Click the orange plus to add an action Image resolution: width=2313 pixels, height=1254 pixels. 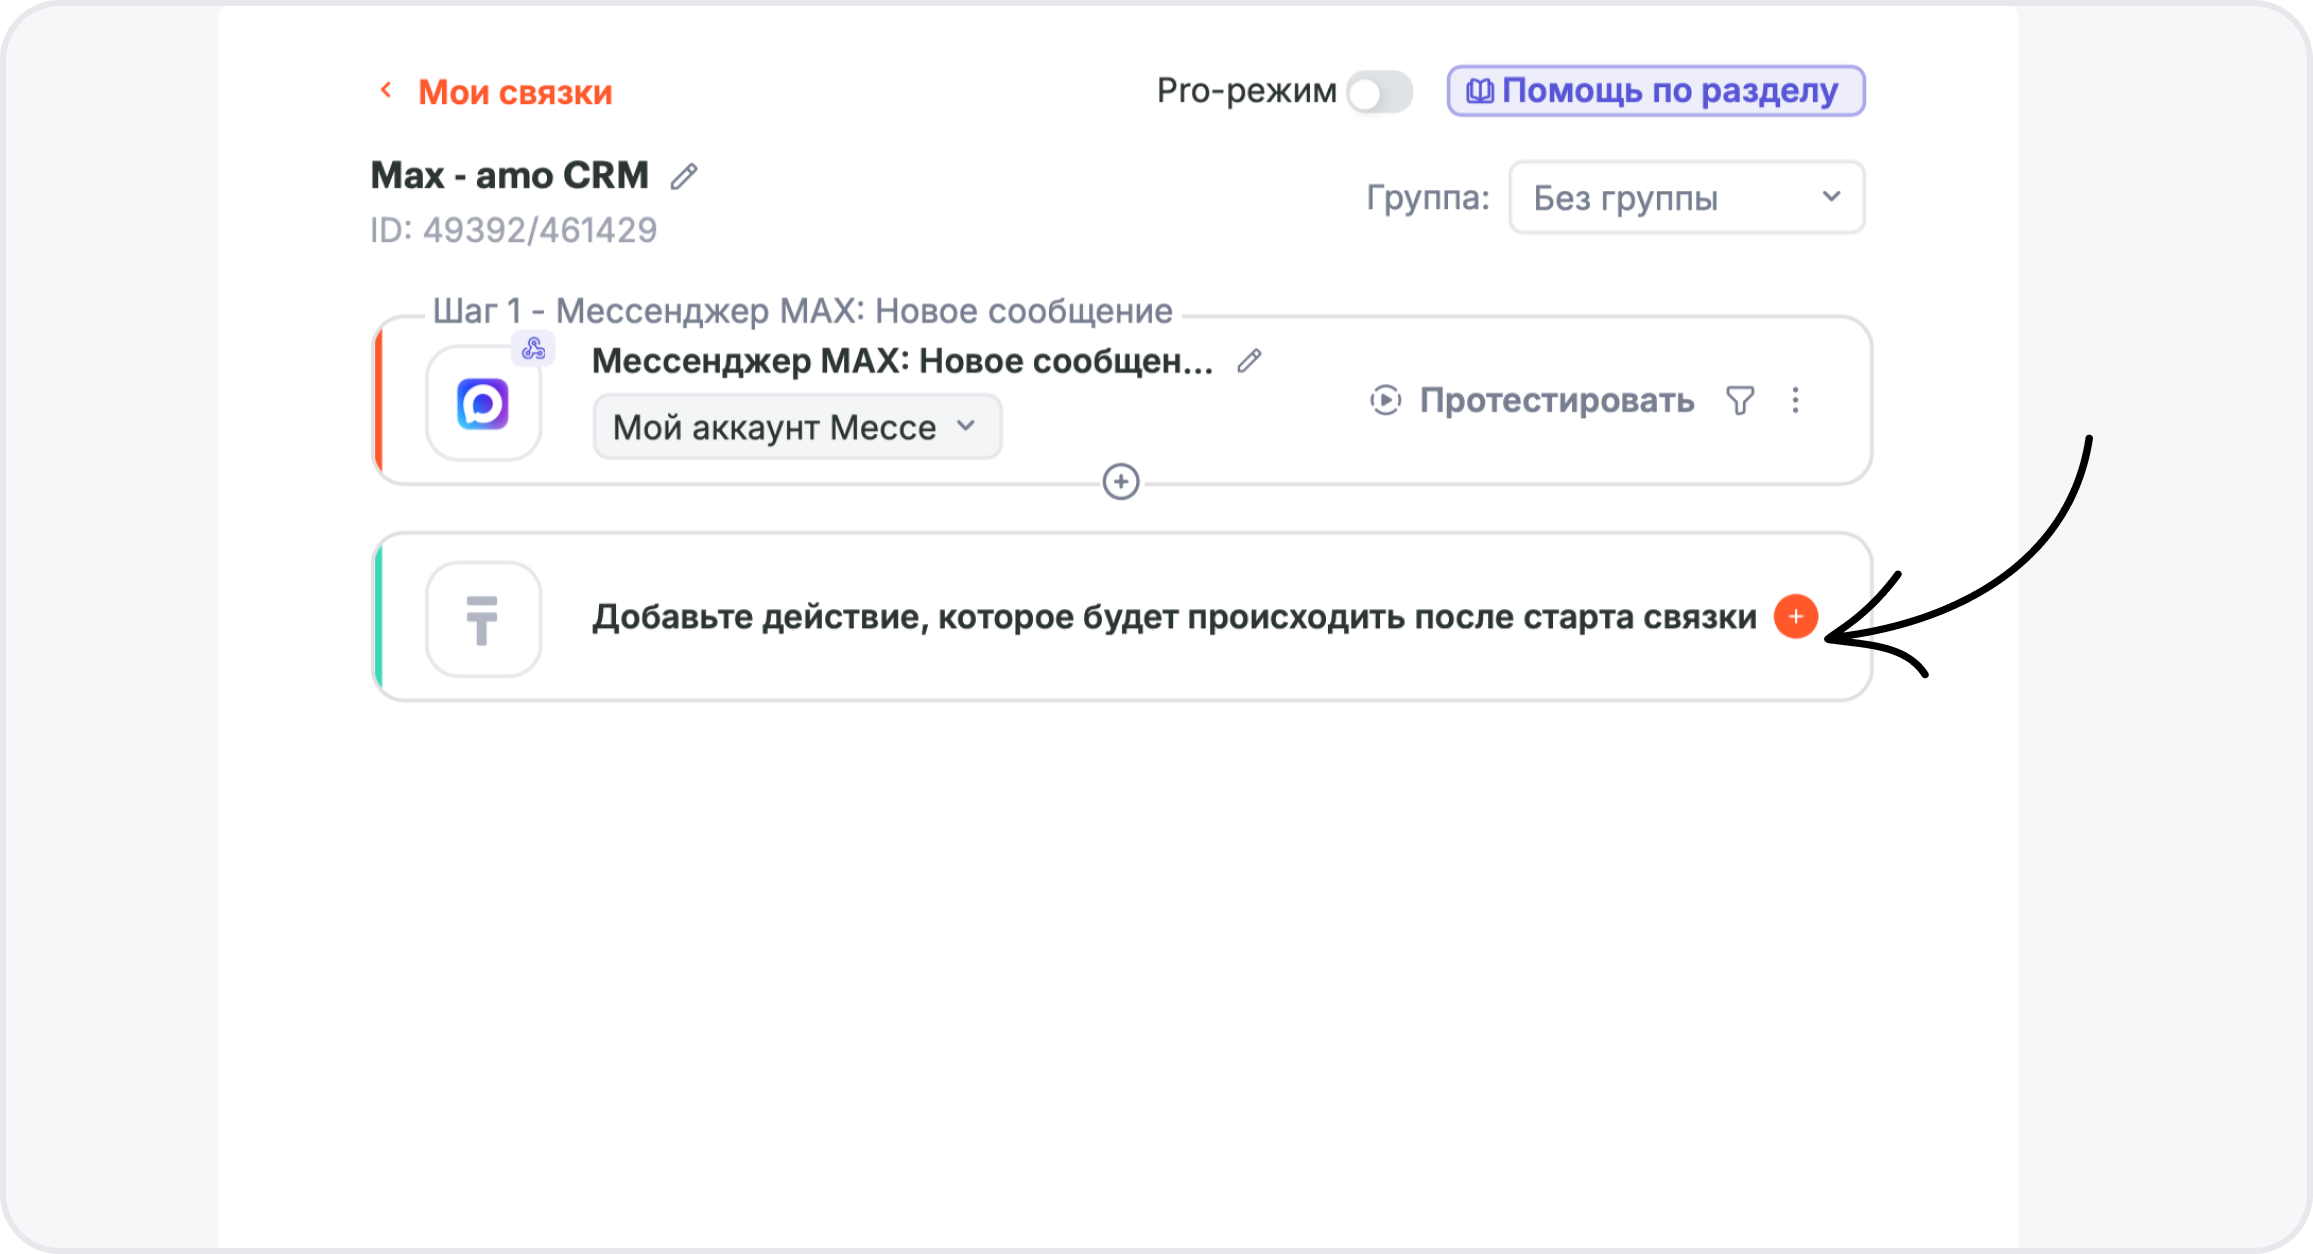click(1795, 617)
